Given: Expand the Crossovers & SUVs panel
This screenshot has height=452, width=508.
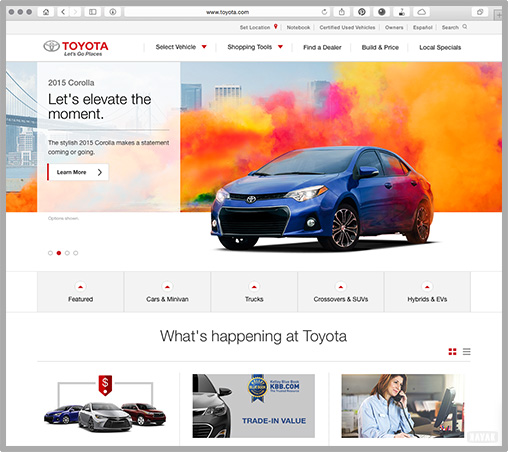Looking at the screenshot, I should tap(341, 292).
